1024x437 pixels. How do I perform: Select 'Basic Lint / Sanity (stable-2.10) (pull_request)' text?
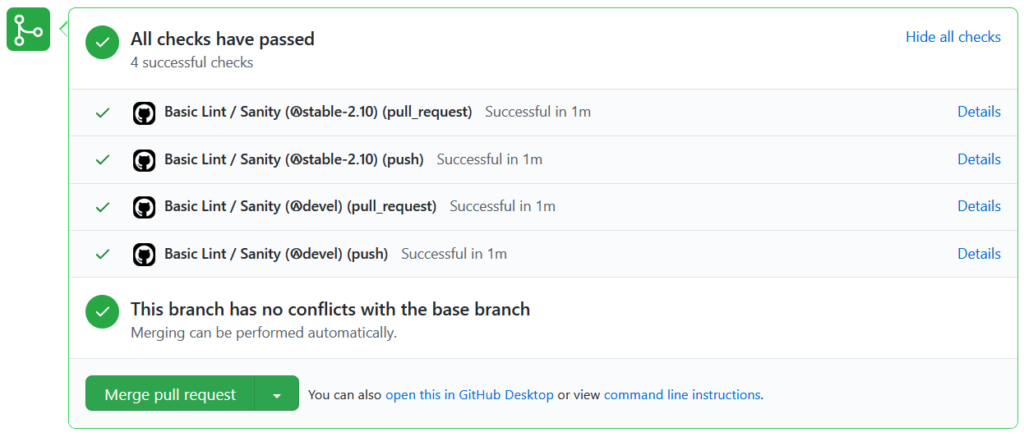[x=318, y=112]
